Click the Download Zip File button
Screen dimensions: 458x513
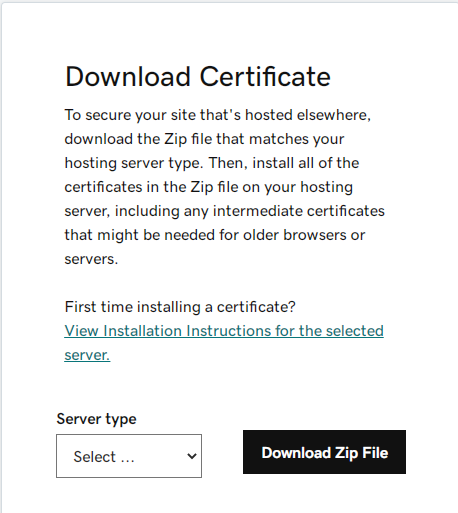(x=324, y=452)
